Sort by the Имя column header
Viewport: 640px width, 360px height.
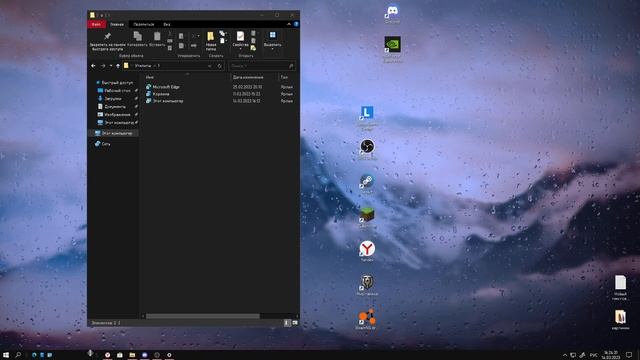point(150,77)
